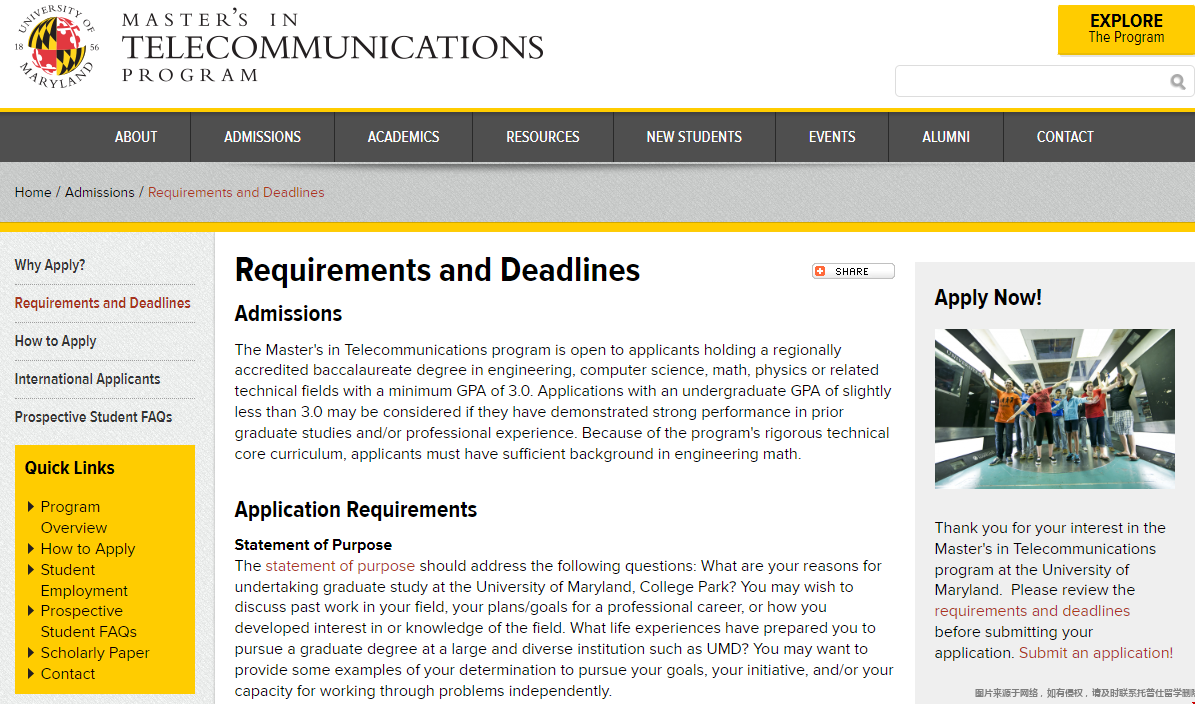Click the statement of purpose link
Image resolution: width=1195 pixels, height=704 pixels.
tap(340, 566)
